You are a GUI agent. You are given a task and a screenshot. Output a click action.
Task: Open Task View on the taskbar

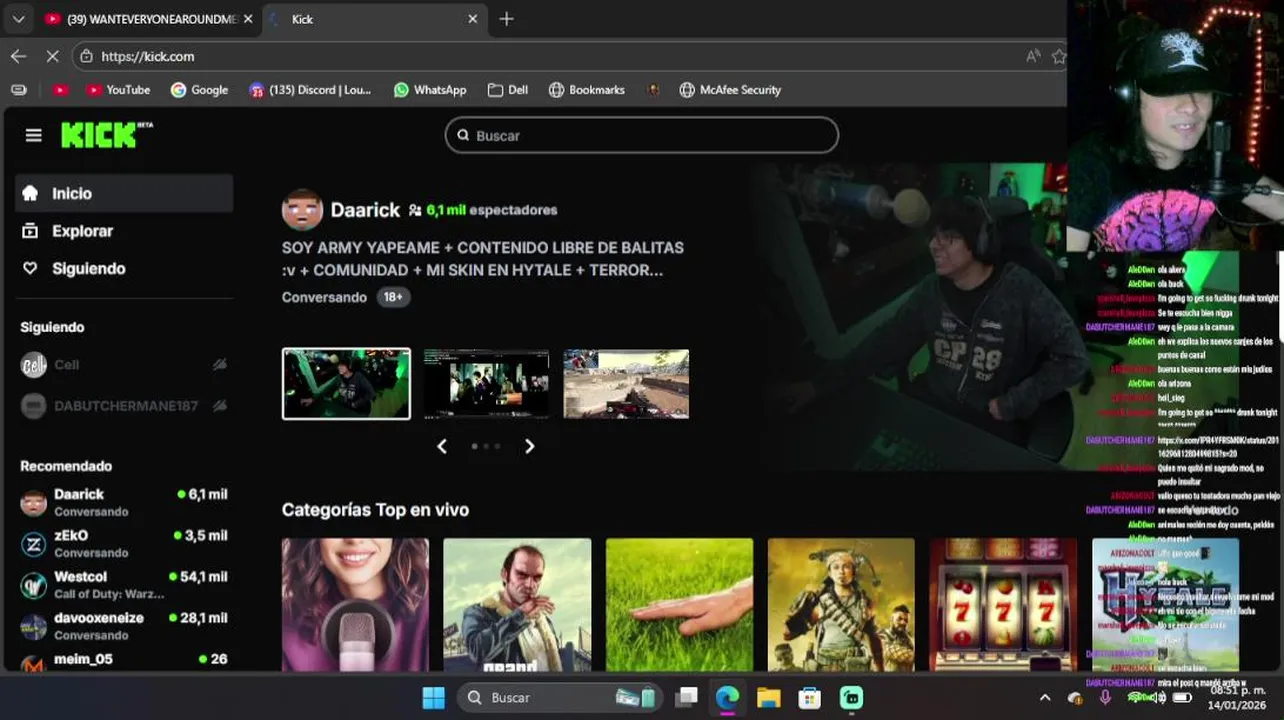tap(686, 697)
